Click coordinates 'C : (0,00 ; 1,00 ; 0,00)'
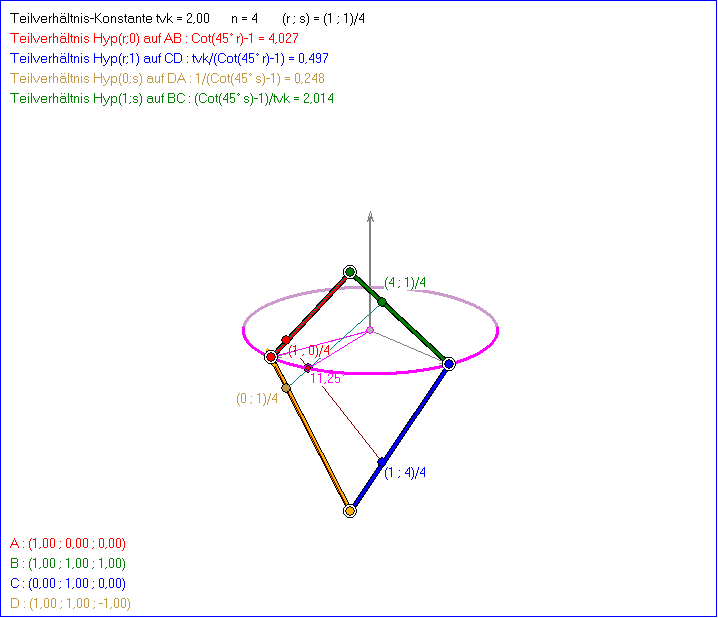This screenshot has height=618, width=718. click(x=68, y=583)
